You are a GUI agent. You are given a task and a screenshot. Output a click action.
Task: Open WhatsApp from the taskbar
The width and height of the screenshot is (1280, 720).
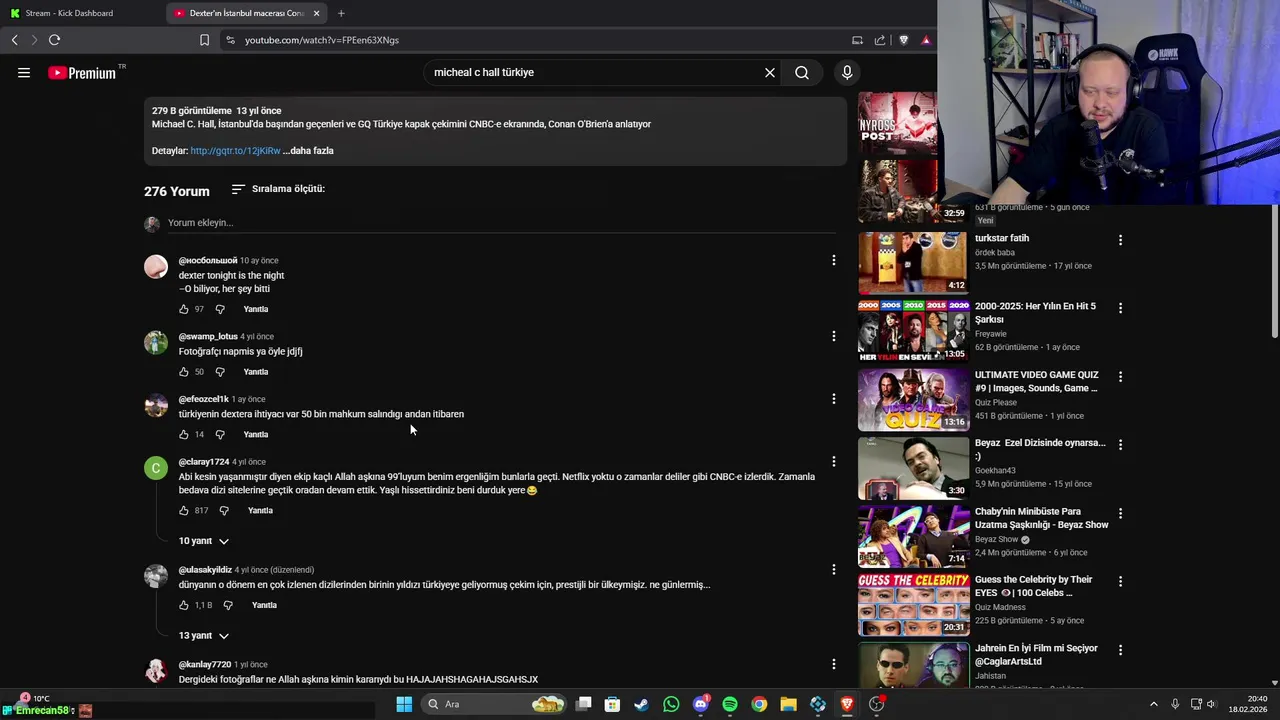pyautogui.click(x=671, y=704)
